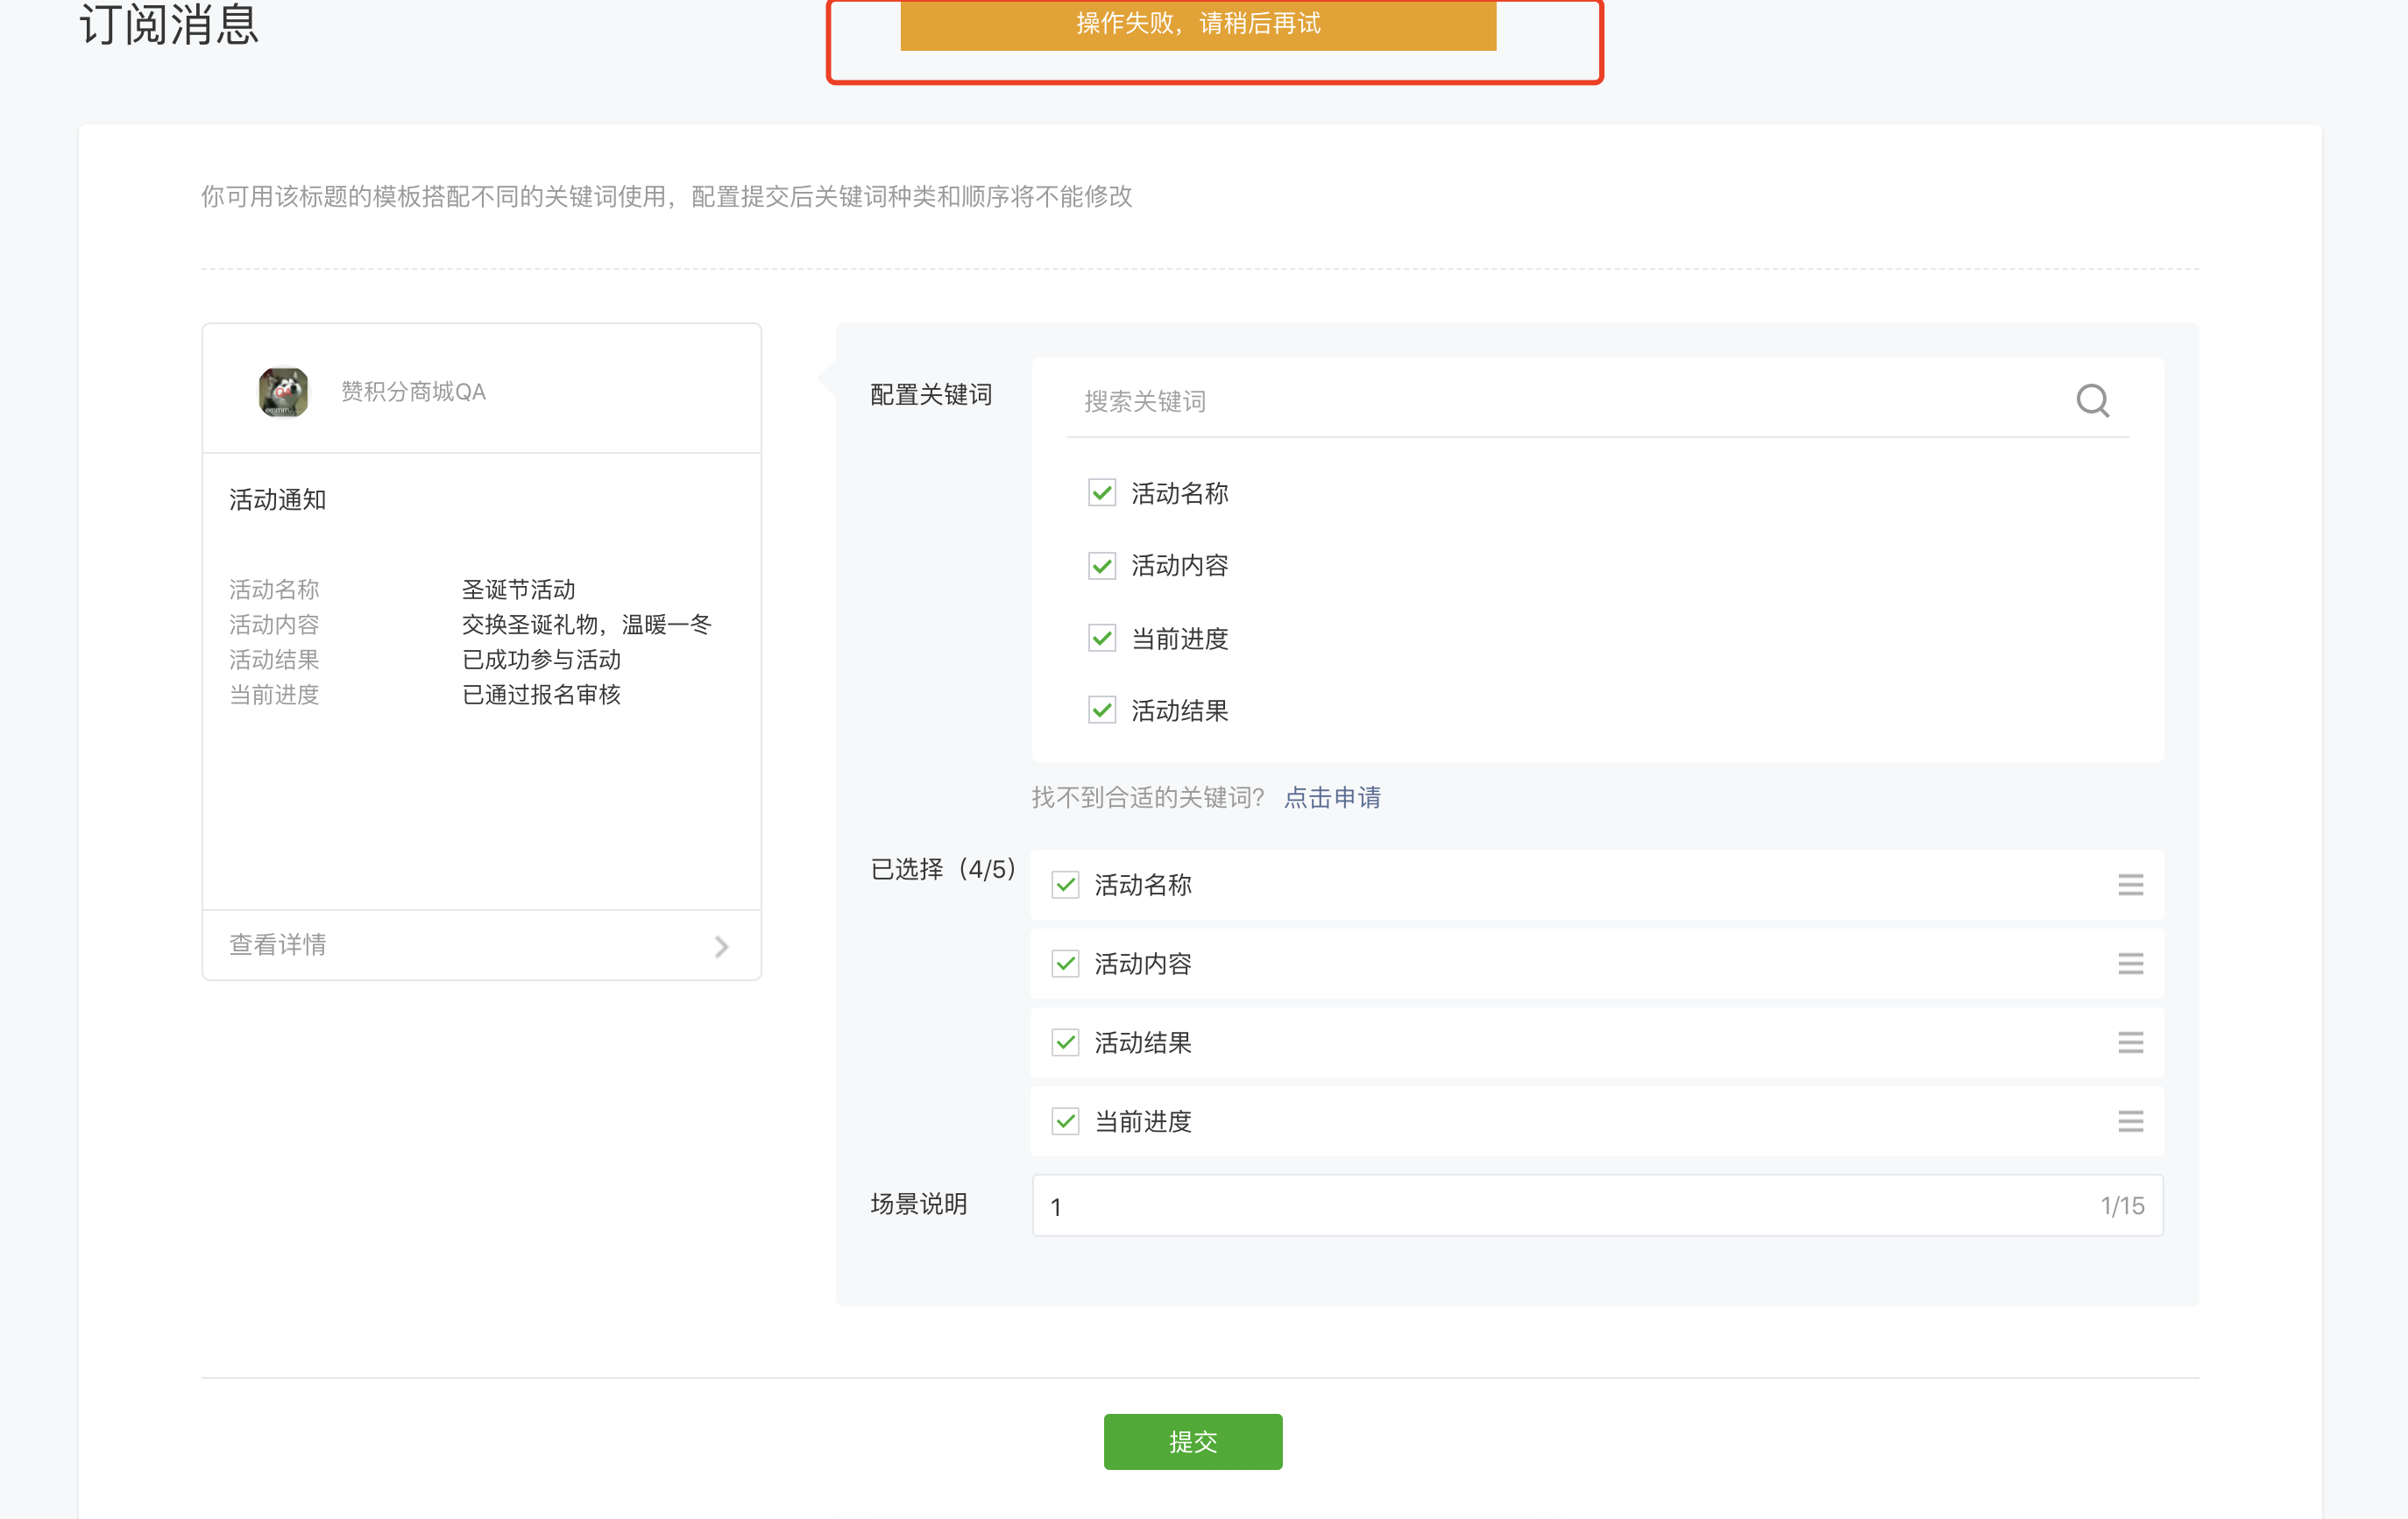Click the keyword search magnifier icon

2092,401
